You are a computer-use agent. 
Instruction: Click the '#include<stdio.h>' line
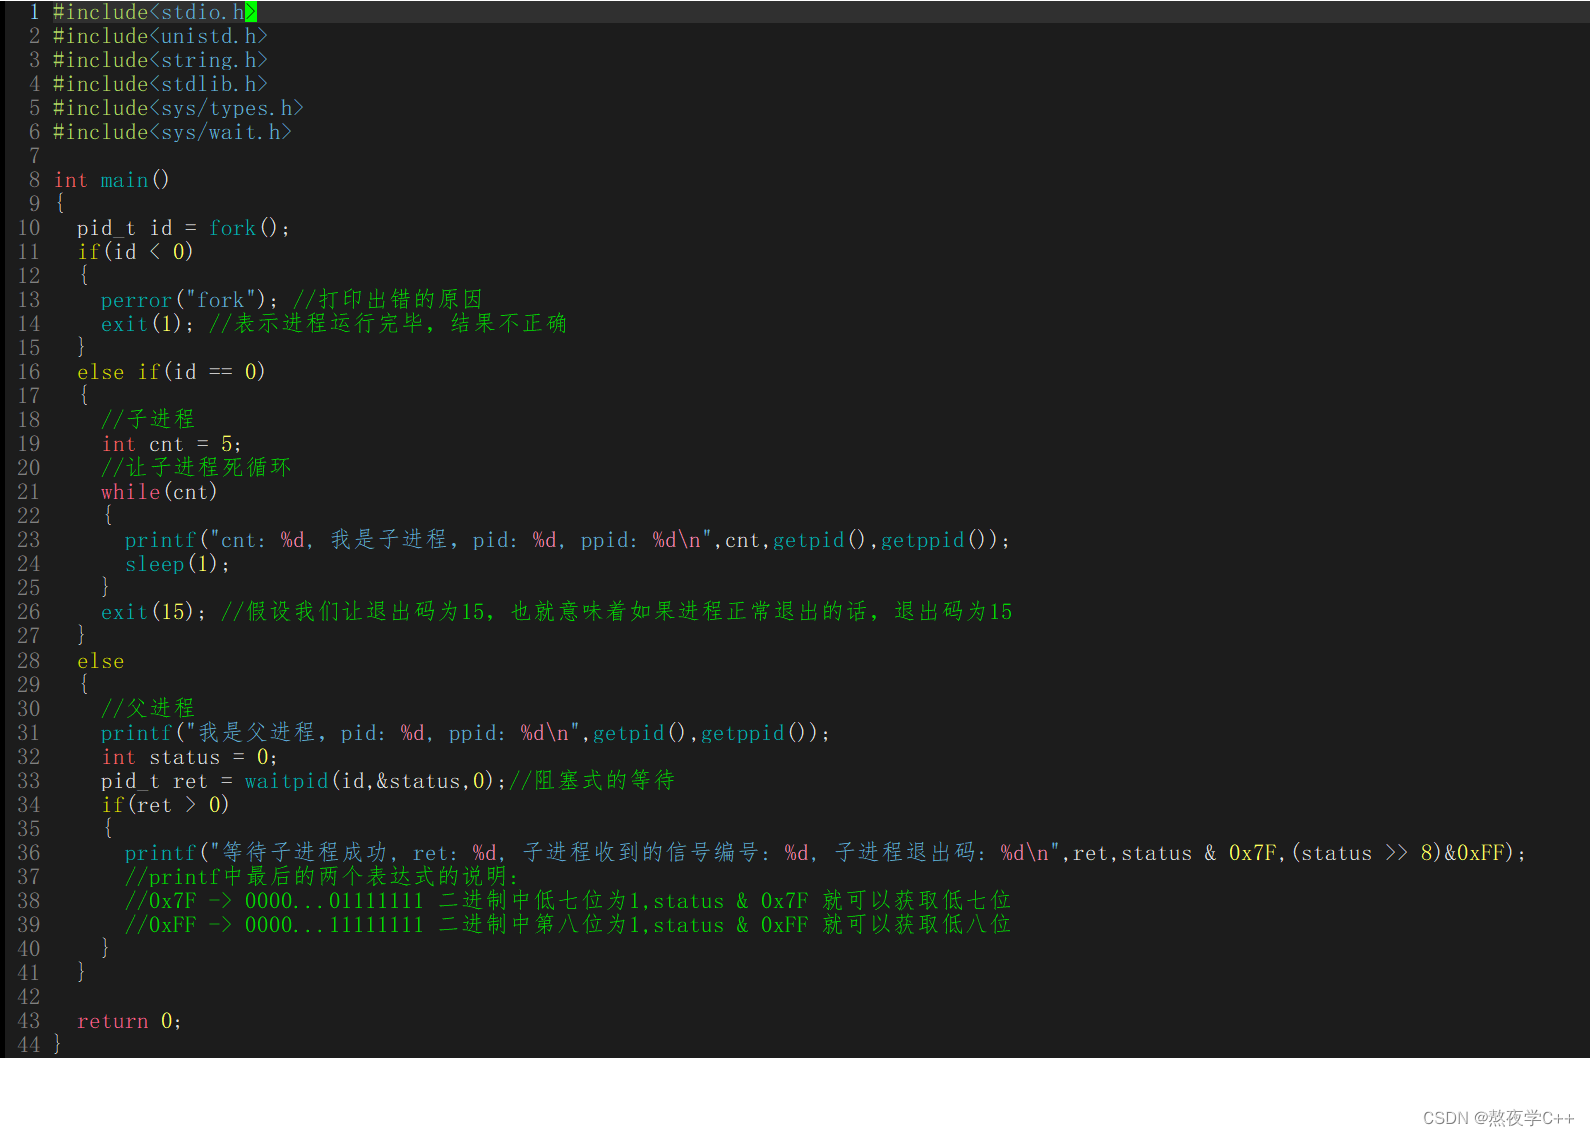[x=155, y=12]
